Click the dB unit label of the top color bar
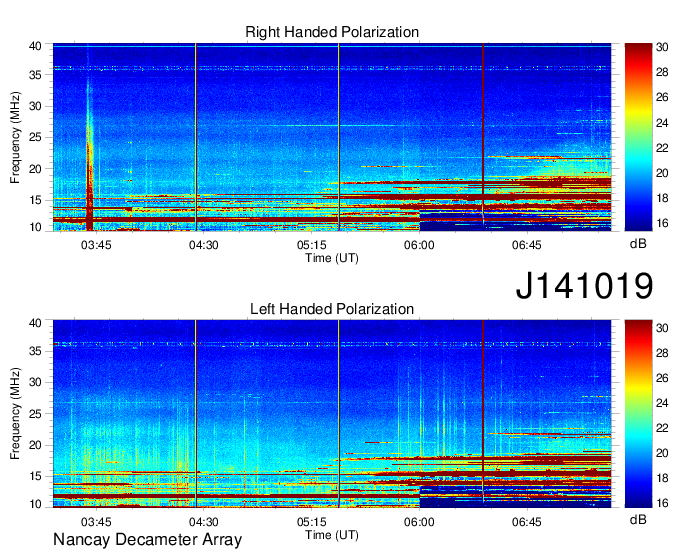The image size is (680, 552). click(x=638, y=244)
